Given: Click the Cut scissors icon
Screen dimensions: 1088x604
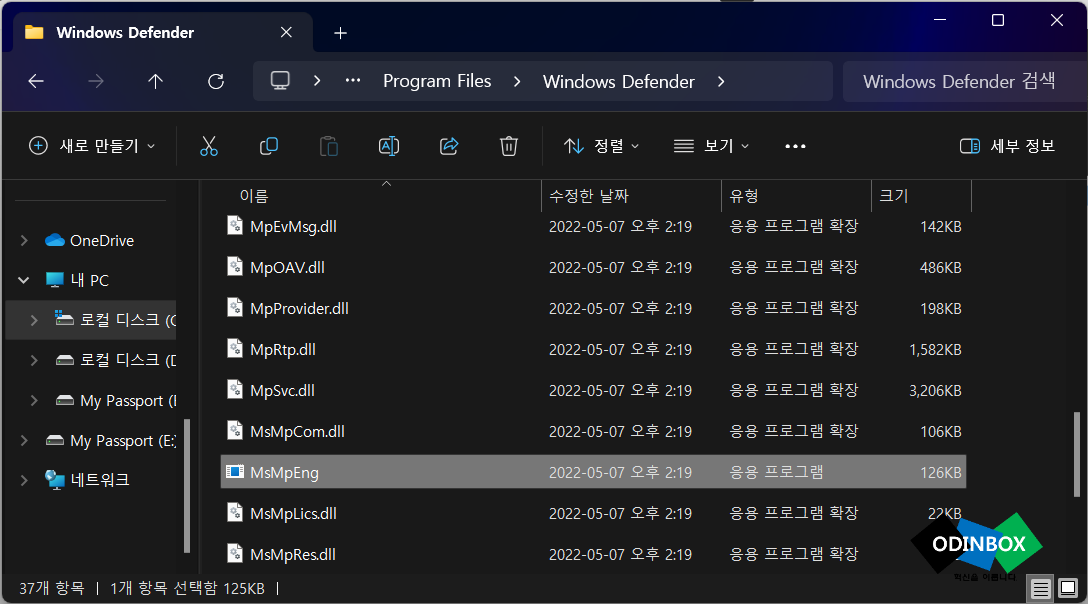Looking at the screenshot, I should [x=209, y=146].
